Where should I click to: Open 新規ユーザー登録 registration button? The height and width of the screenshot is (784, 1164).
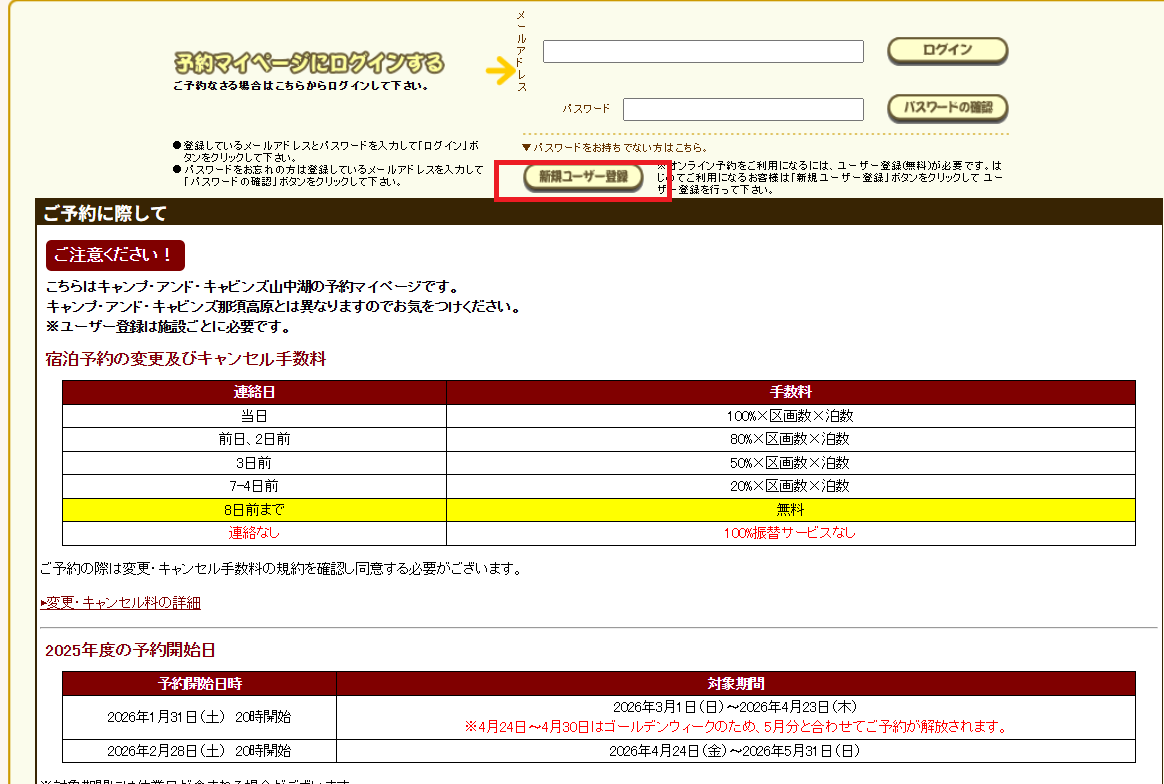point(583,177)
